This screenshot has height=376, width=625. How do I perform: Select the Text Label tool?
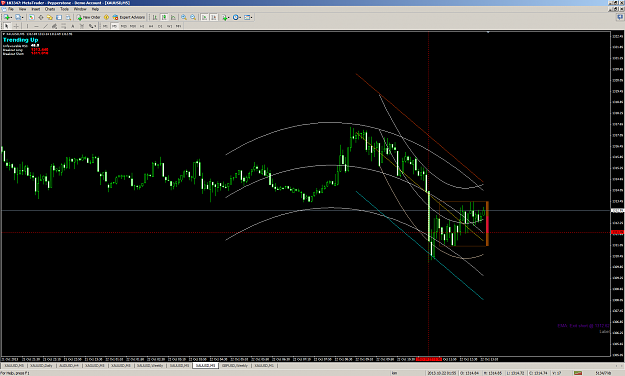click(x=82, y=26)
